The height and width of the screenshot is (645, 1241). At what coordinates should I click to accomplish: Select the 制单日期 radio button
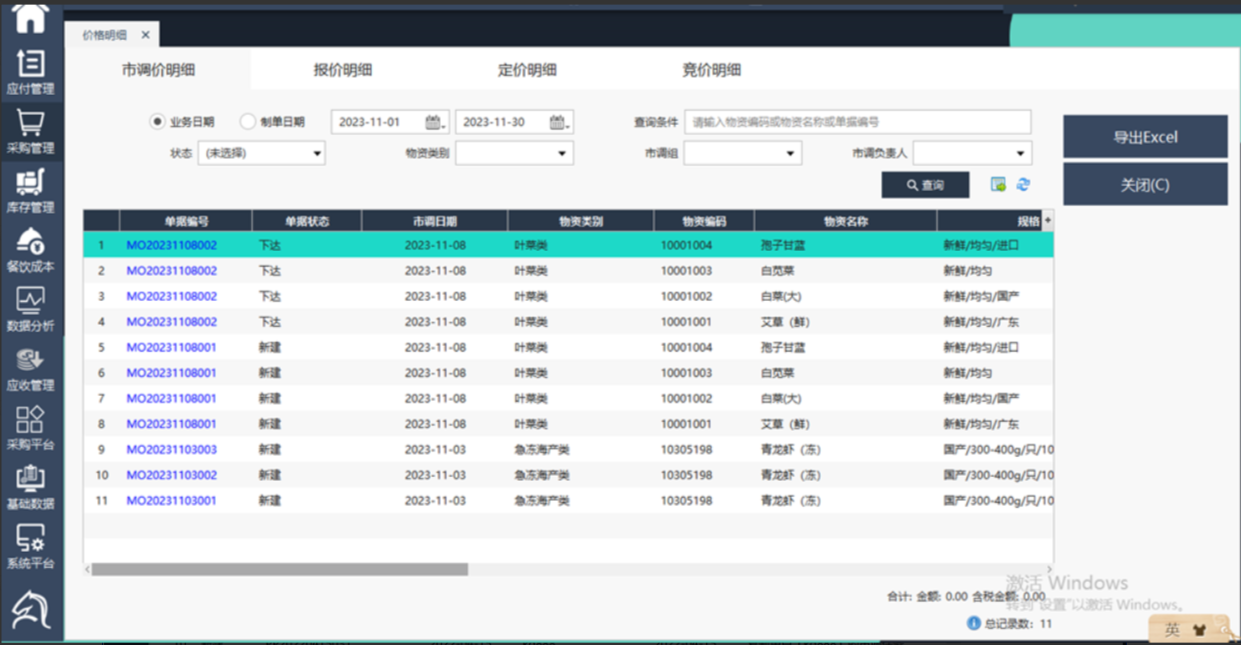coord(248,122)
